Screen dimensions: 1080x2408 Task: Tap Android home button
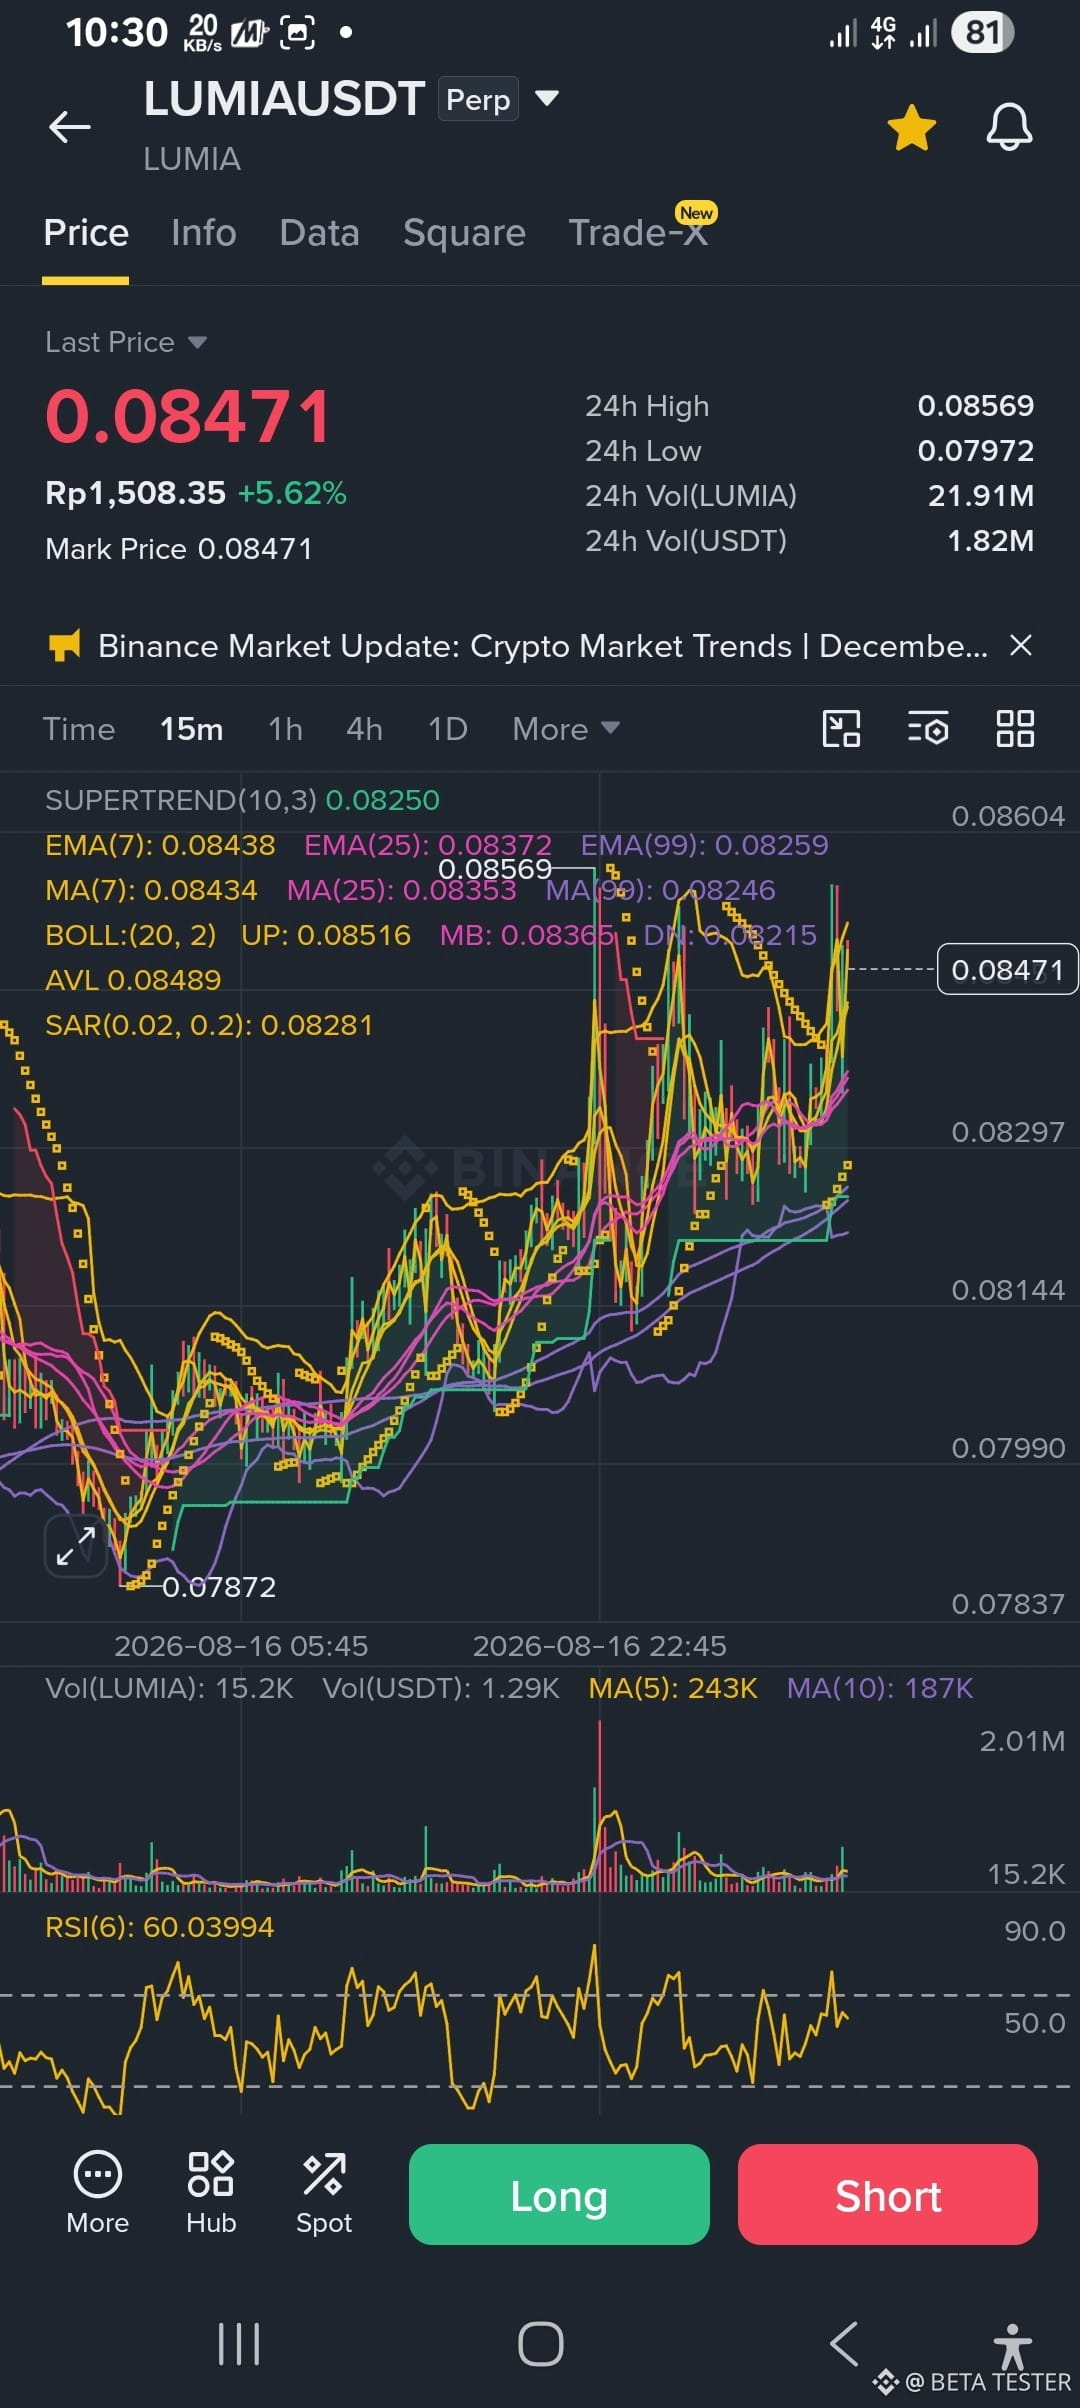[x=540, y=2343]
